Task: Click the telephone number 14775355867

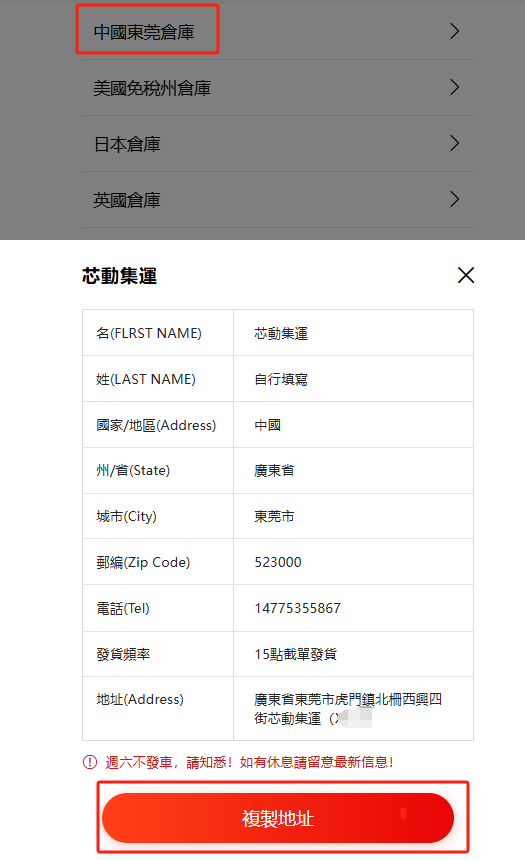Action: click(297, 608)
